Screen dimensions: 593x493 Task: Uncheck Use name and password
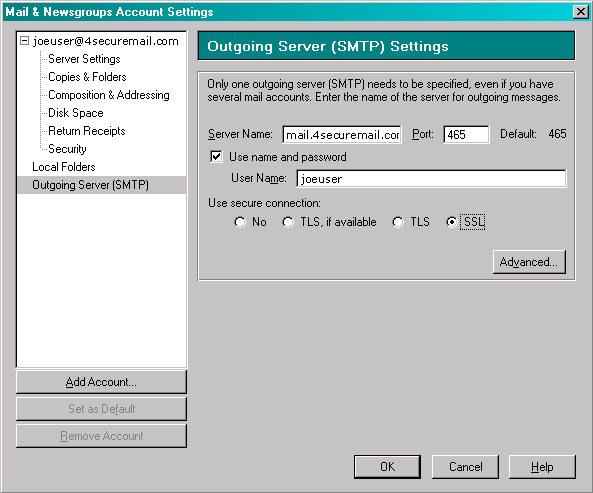pyautogui.click(x=216, y=157)
